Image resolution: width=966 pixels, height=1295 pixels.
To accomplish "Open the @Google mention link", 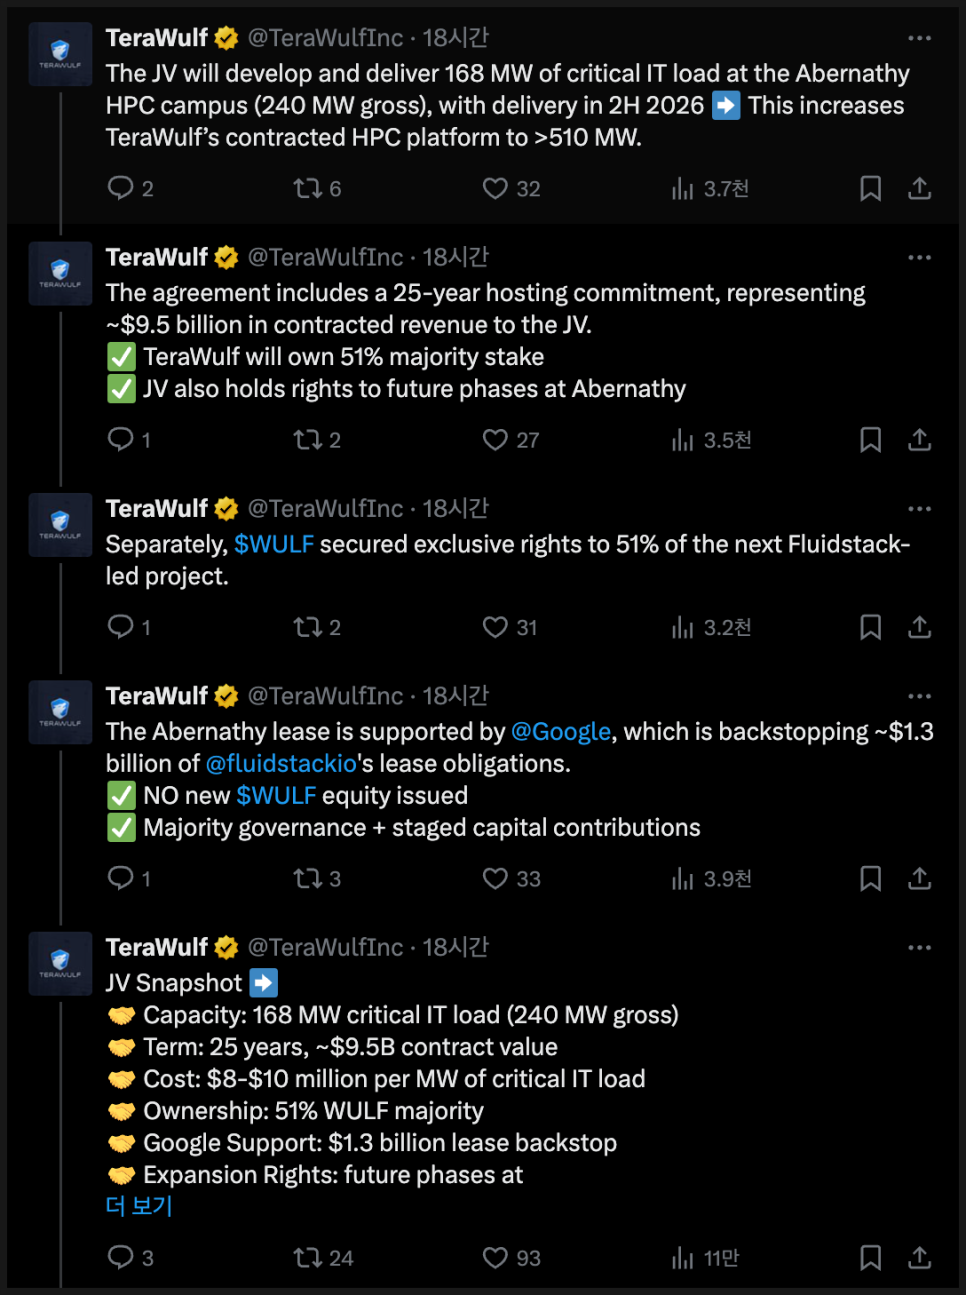I will [561, 732].
